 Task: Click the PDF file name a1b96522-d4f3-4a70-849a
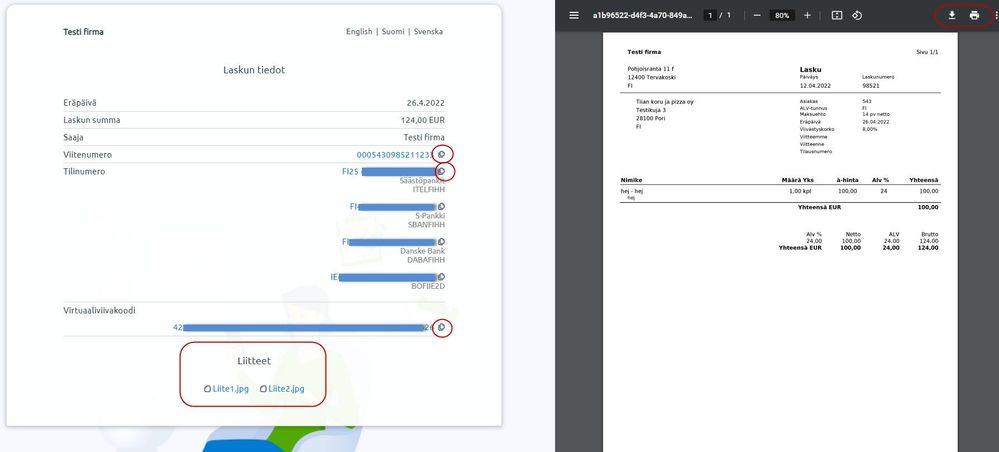(x=642, y=15)
